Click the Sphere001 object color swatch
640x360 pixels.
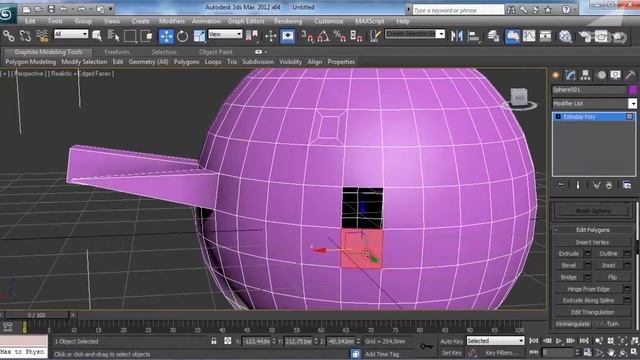click(x=633, y=90)
